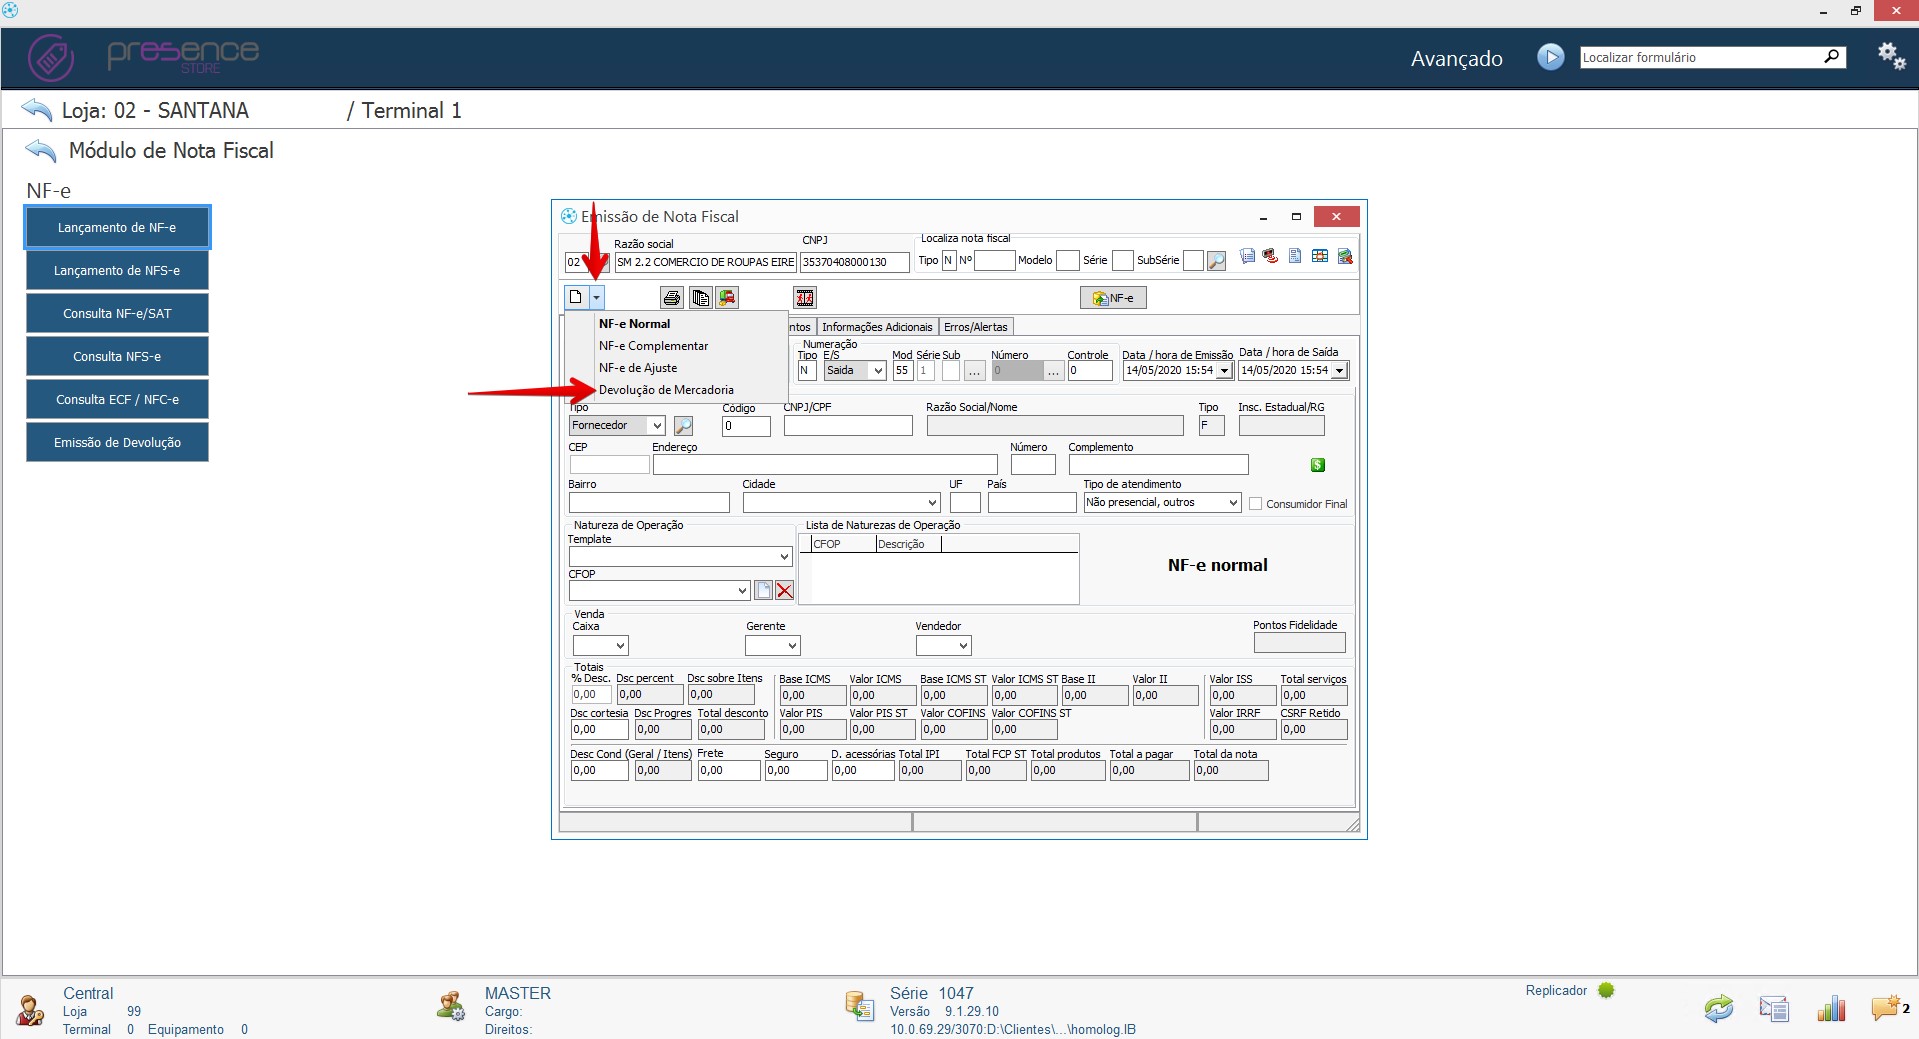Click the magnifier icon beside SubSérie
Viewport: 1919px width, 1039px height.
tap(1216, 261)
